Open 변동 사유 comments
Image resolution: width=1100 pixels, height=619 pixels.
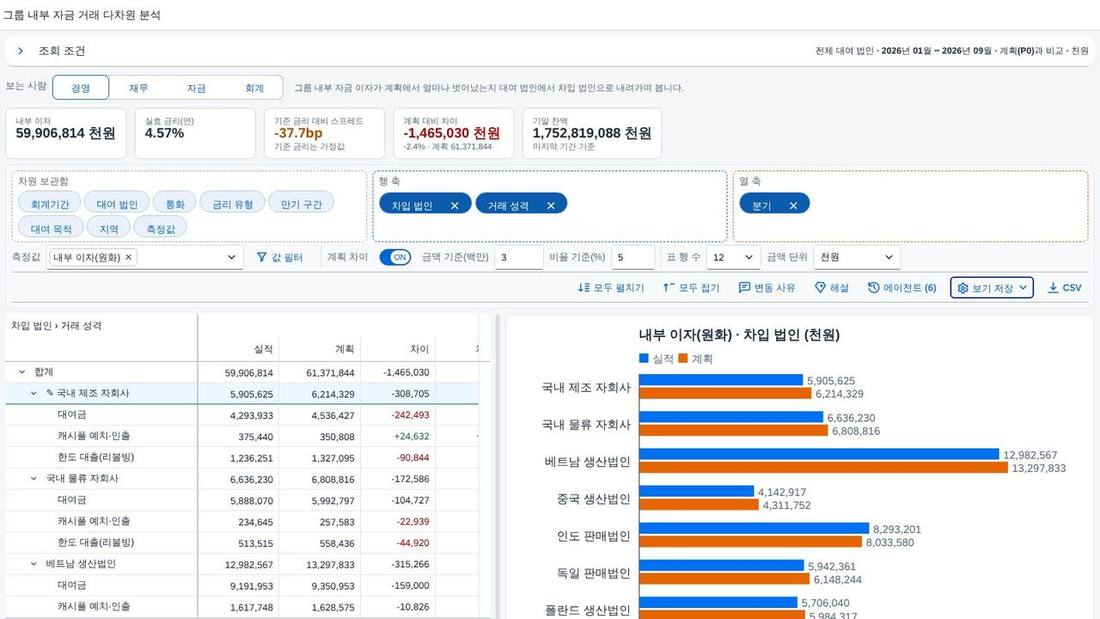coord(767,288)
